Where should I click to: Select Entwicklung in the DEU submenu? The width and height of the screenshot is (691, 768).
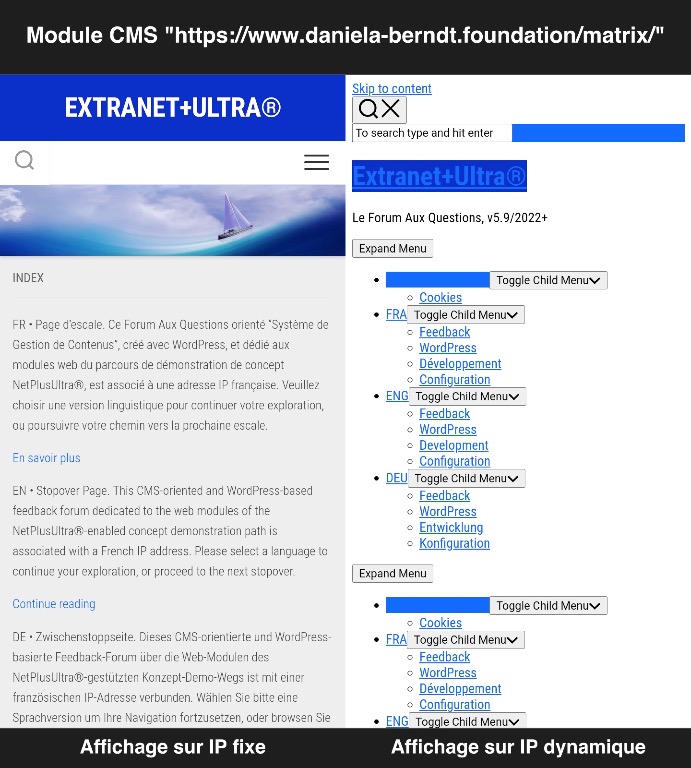point(451,528)
